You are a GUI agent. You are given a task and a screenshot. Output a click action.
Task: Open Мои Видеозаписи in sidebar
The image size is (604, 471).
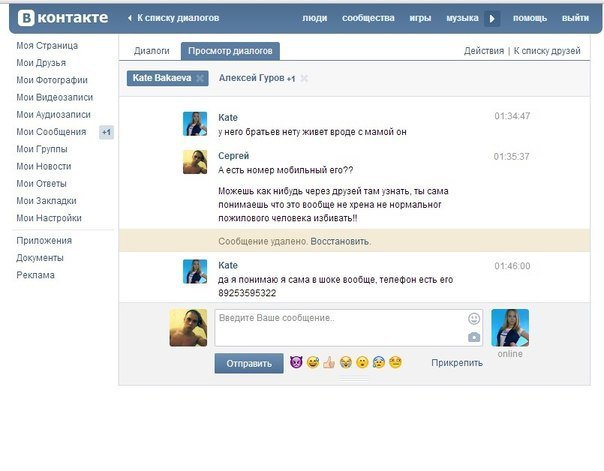[55, 97]
